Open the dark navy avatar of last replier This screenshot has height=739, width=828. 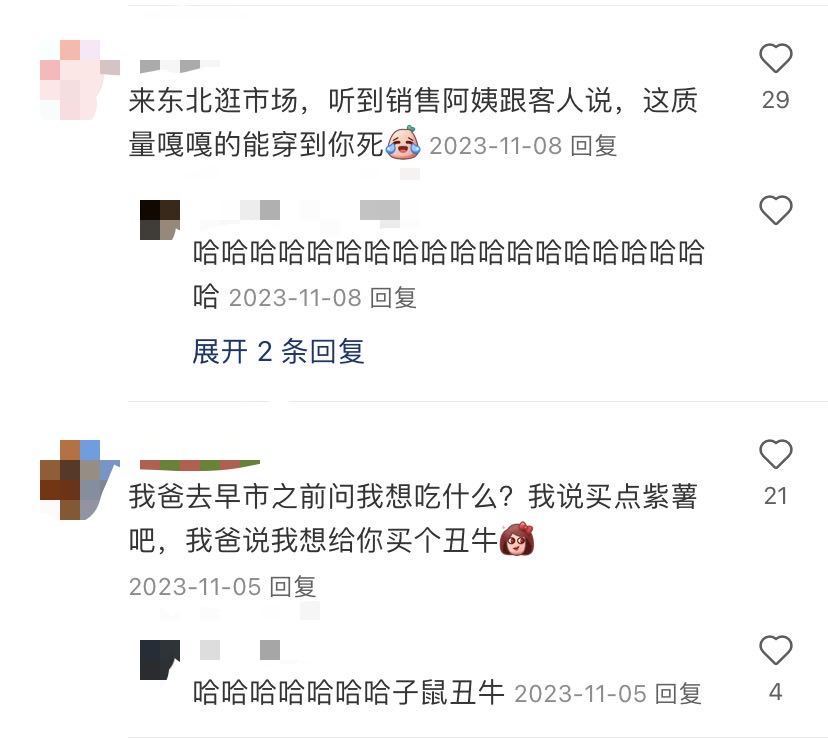click(160, 660)
